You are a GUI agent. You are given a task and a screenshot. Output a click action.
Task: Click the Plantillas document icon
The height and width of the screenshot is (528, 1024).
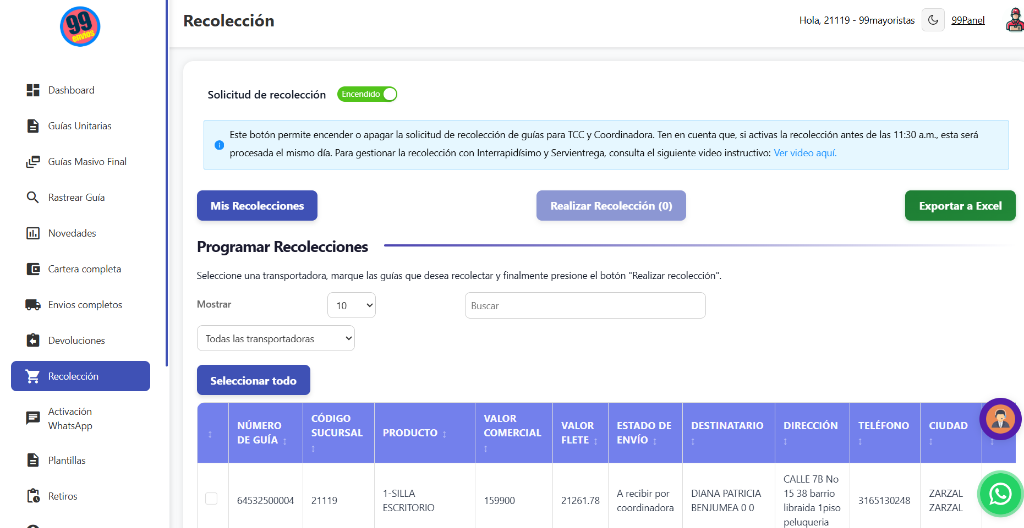(x=33, y=461)
